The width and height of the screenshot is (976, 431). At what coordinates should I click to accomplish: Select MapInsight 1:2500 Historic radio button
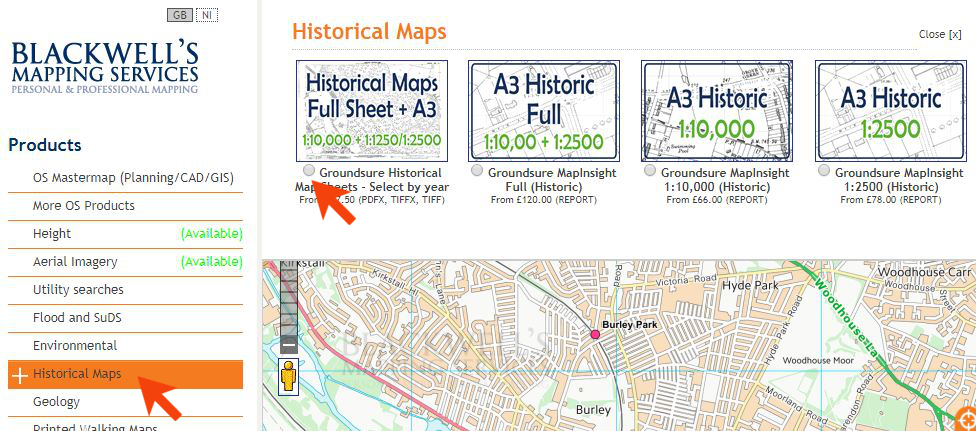click(823, 171)
